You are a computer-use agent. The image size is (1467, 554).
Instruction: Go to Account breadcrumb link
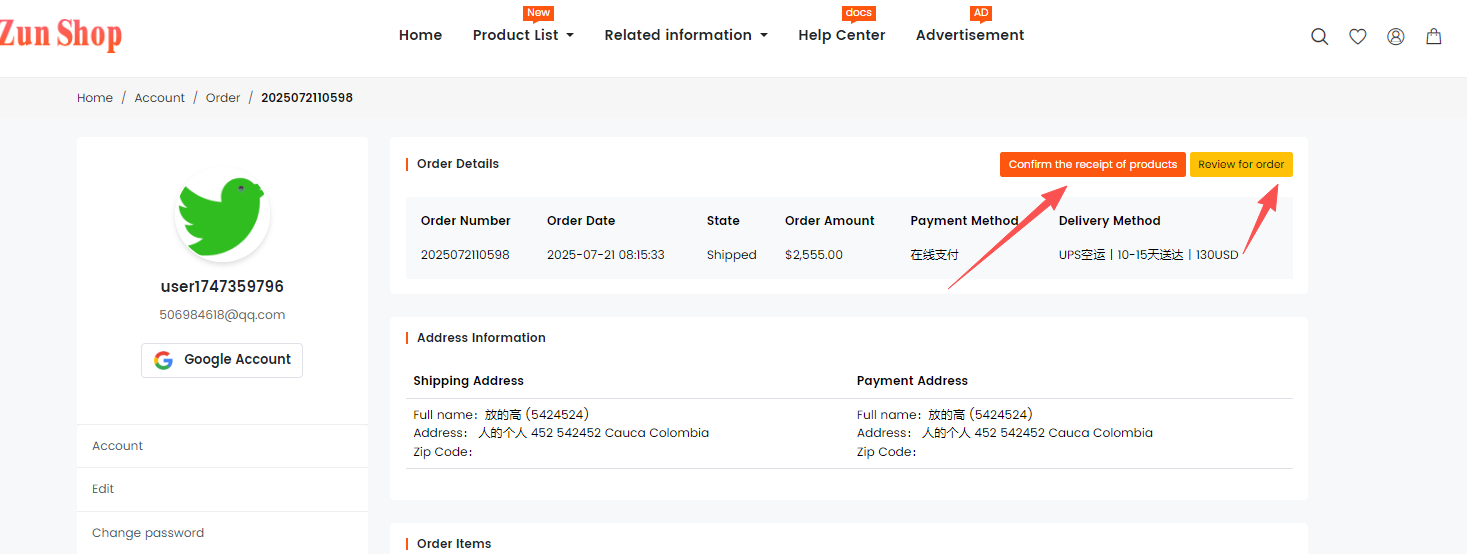tap(160, 98)
